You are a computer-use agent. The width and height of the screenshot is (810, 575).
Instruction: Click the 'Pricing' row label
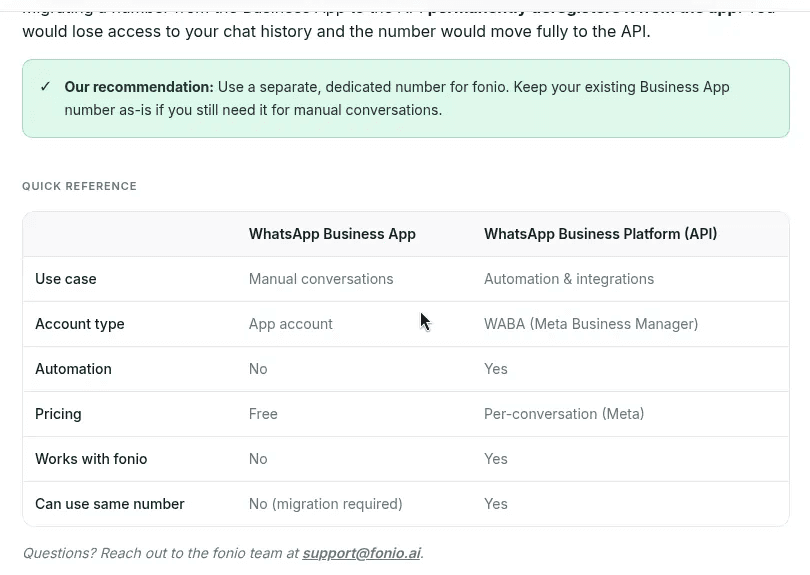tap(58, 414)
